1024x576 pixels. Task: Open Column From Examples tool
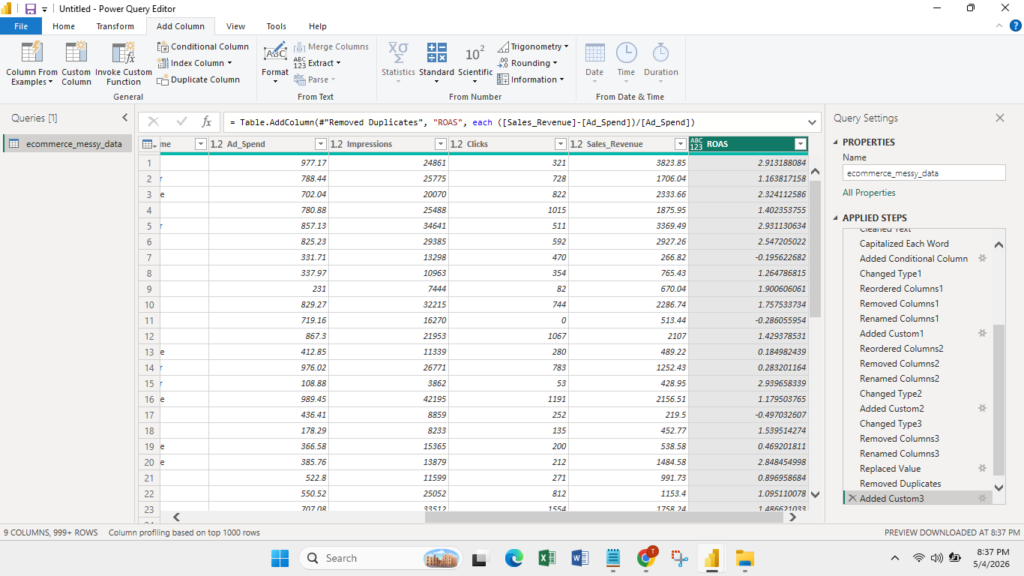[31, 63]
